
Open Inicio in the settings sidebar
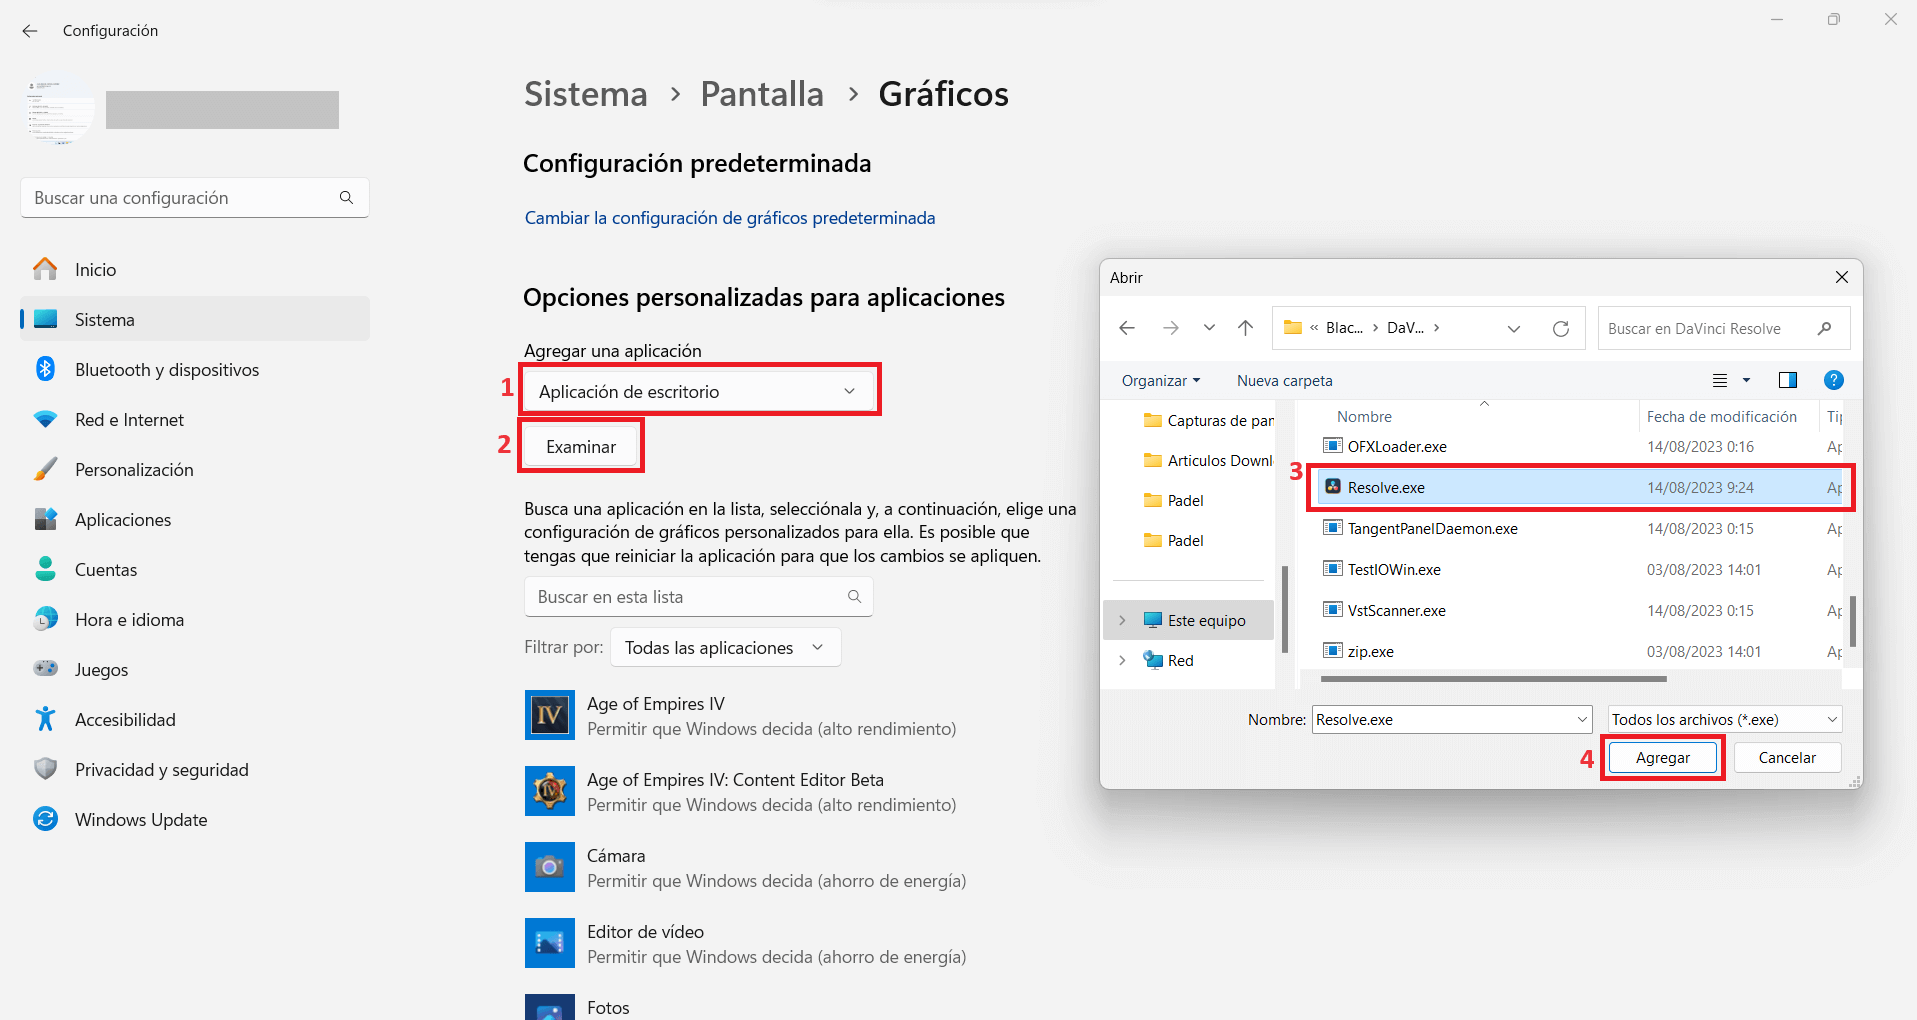tap(195, 269)
